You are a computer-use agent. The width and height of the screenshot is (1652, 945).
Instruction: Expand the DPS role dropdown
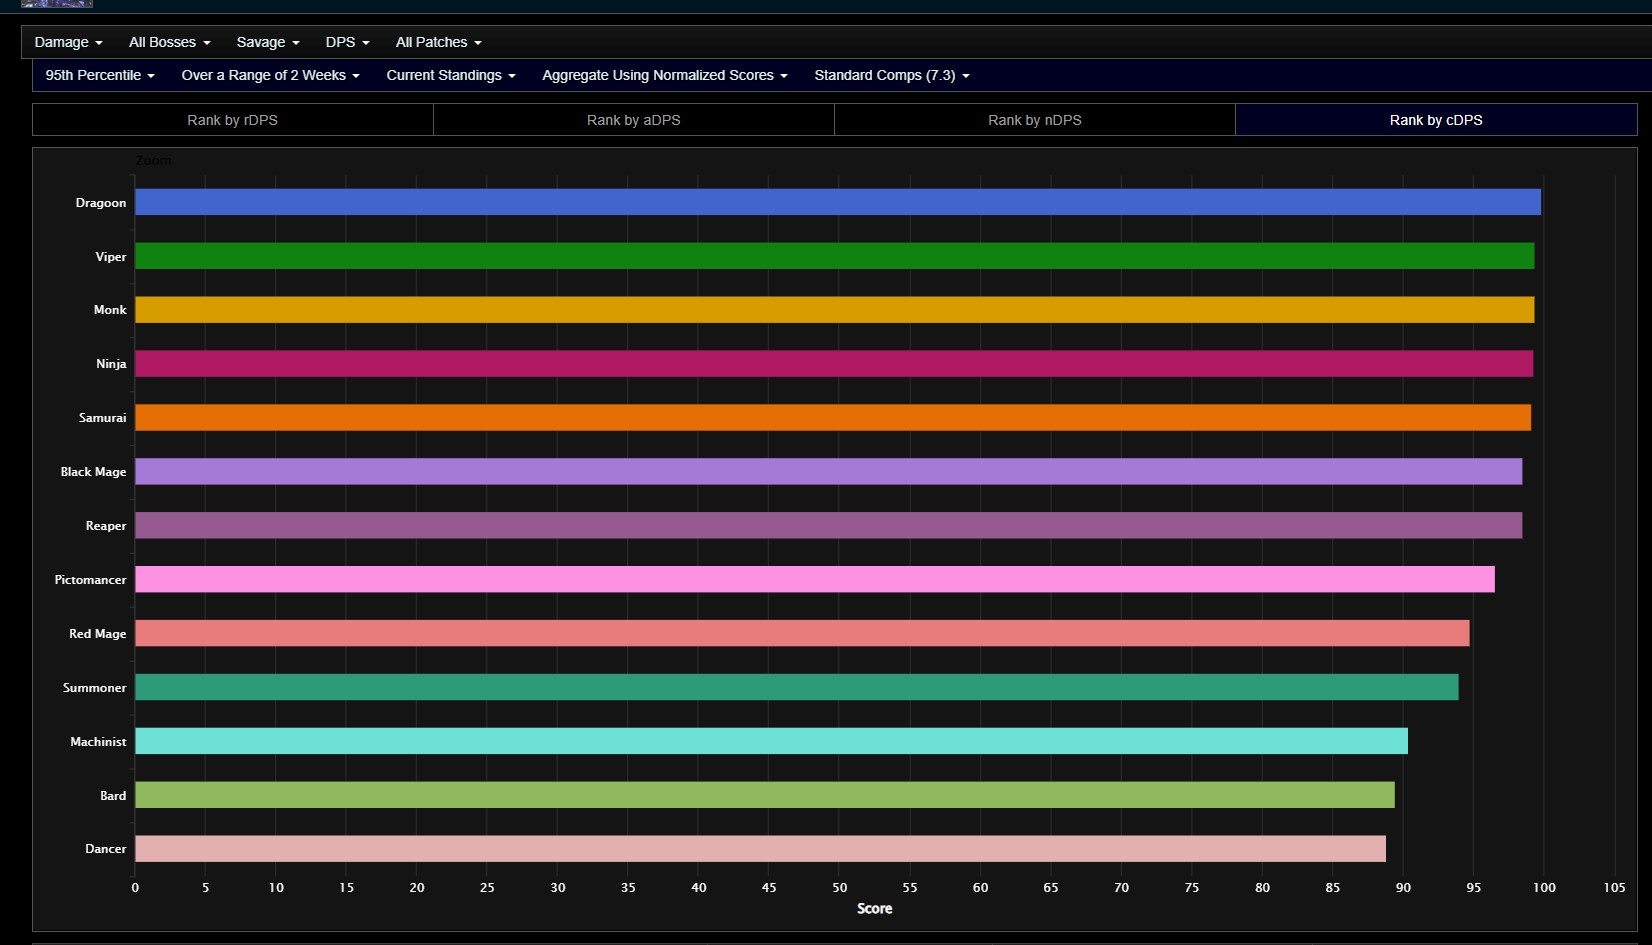[x=347, y=42]
